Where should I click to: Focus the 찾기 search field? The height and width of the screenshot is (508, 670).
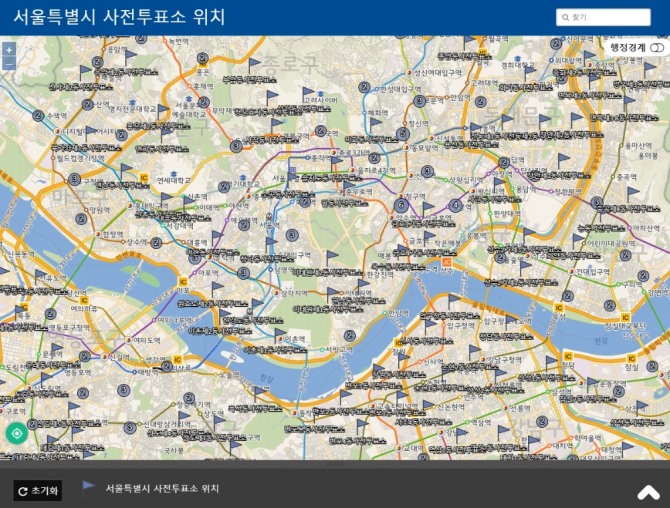pyautogui.click(x=603, y=18)
